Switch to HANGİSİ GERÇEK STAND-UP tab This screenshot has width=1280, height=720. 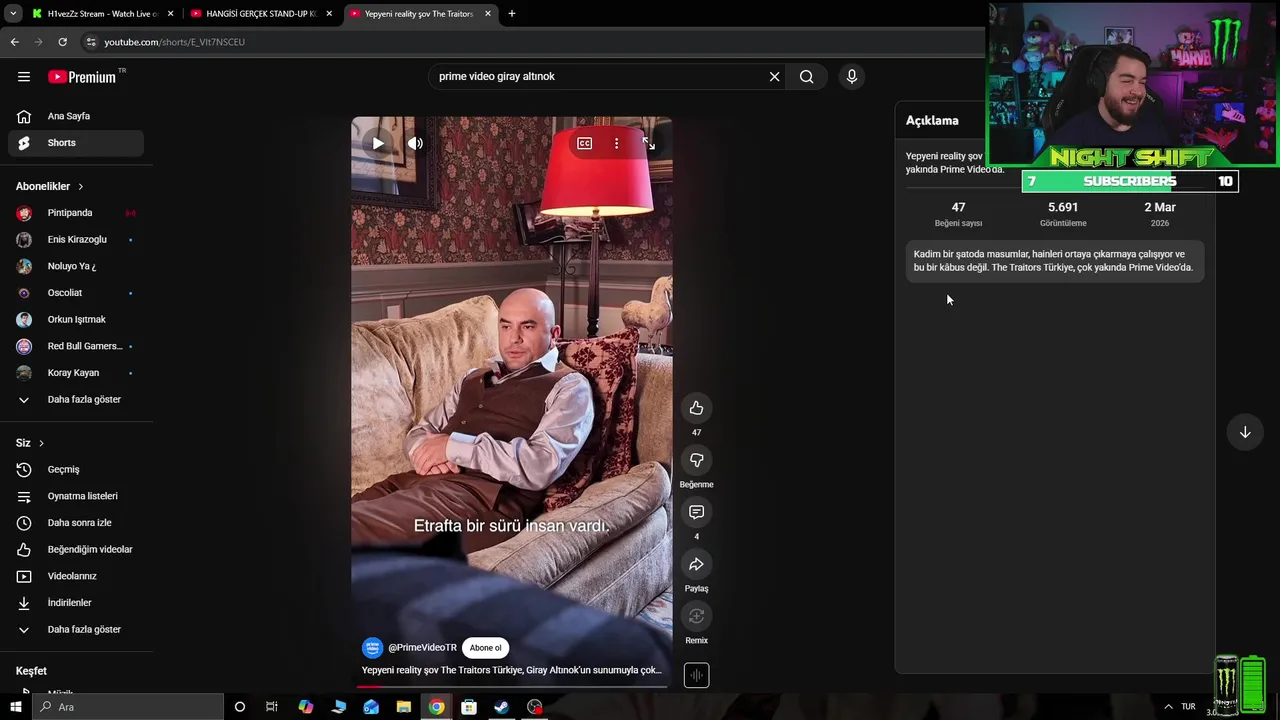tap(261, 14)
